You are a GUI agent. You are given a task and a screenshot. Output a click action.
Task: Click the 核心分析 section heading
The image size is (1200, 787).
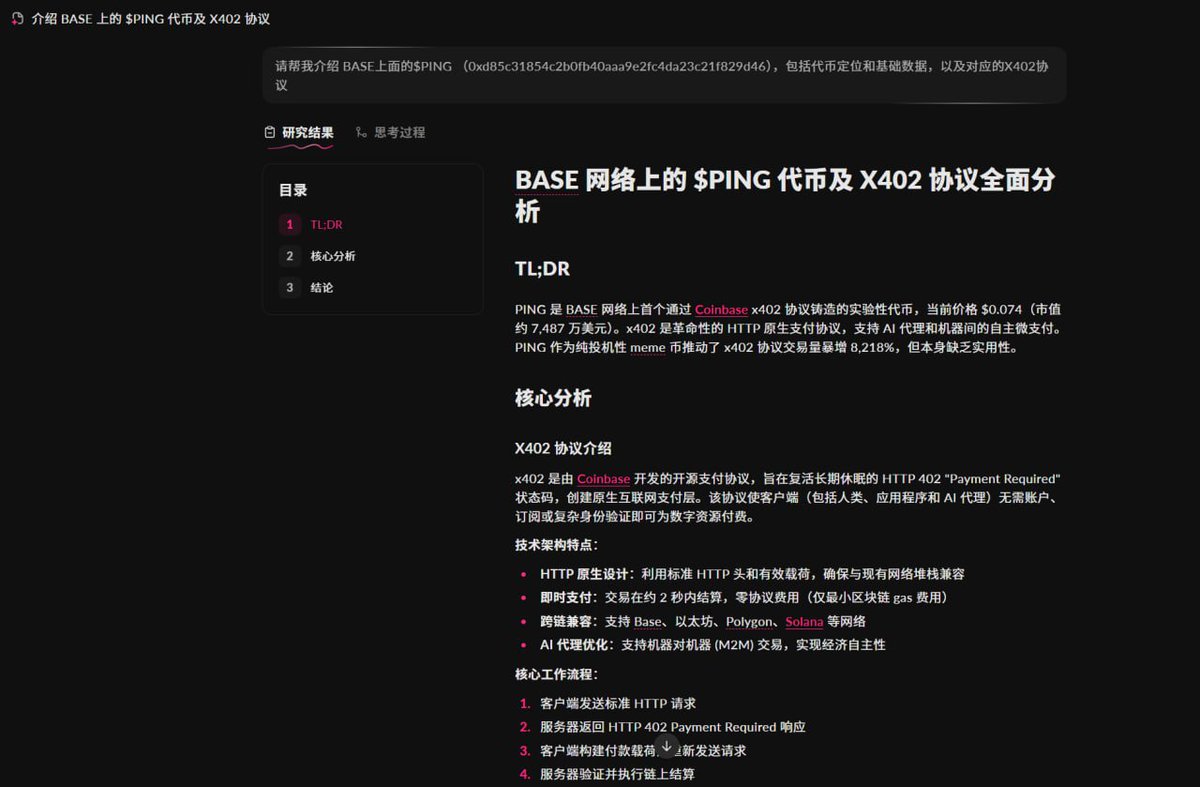[x=553, y=398]
